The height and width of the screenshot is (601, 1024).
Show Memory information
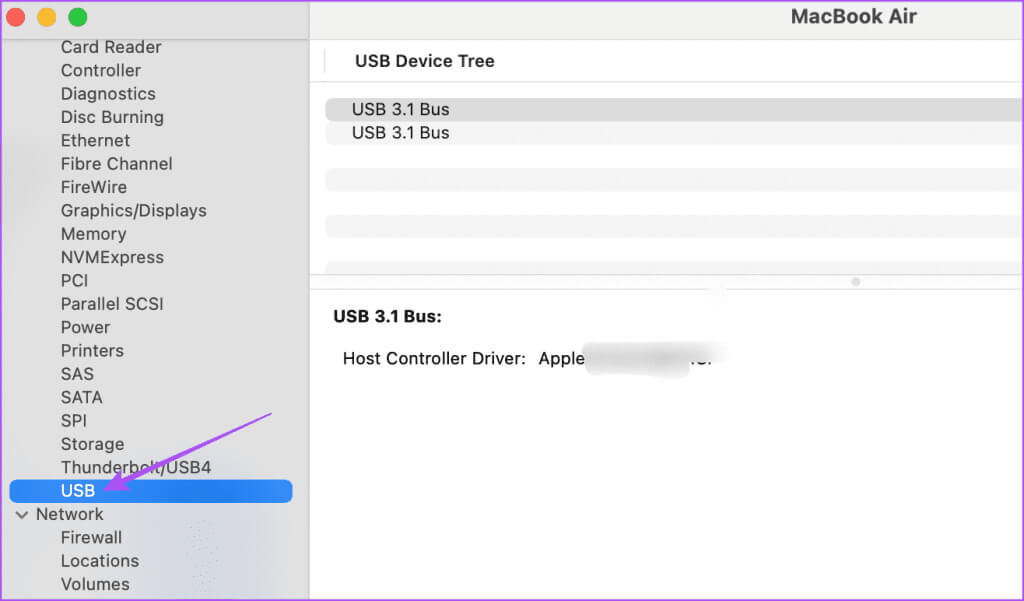(93, 234)
